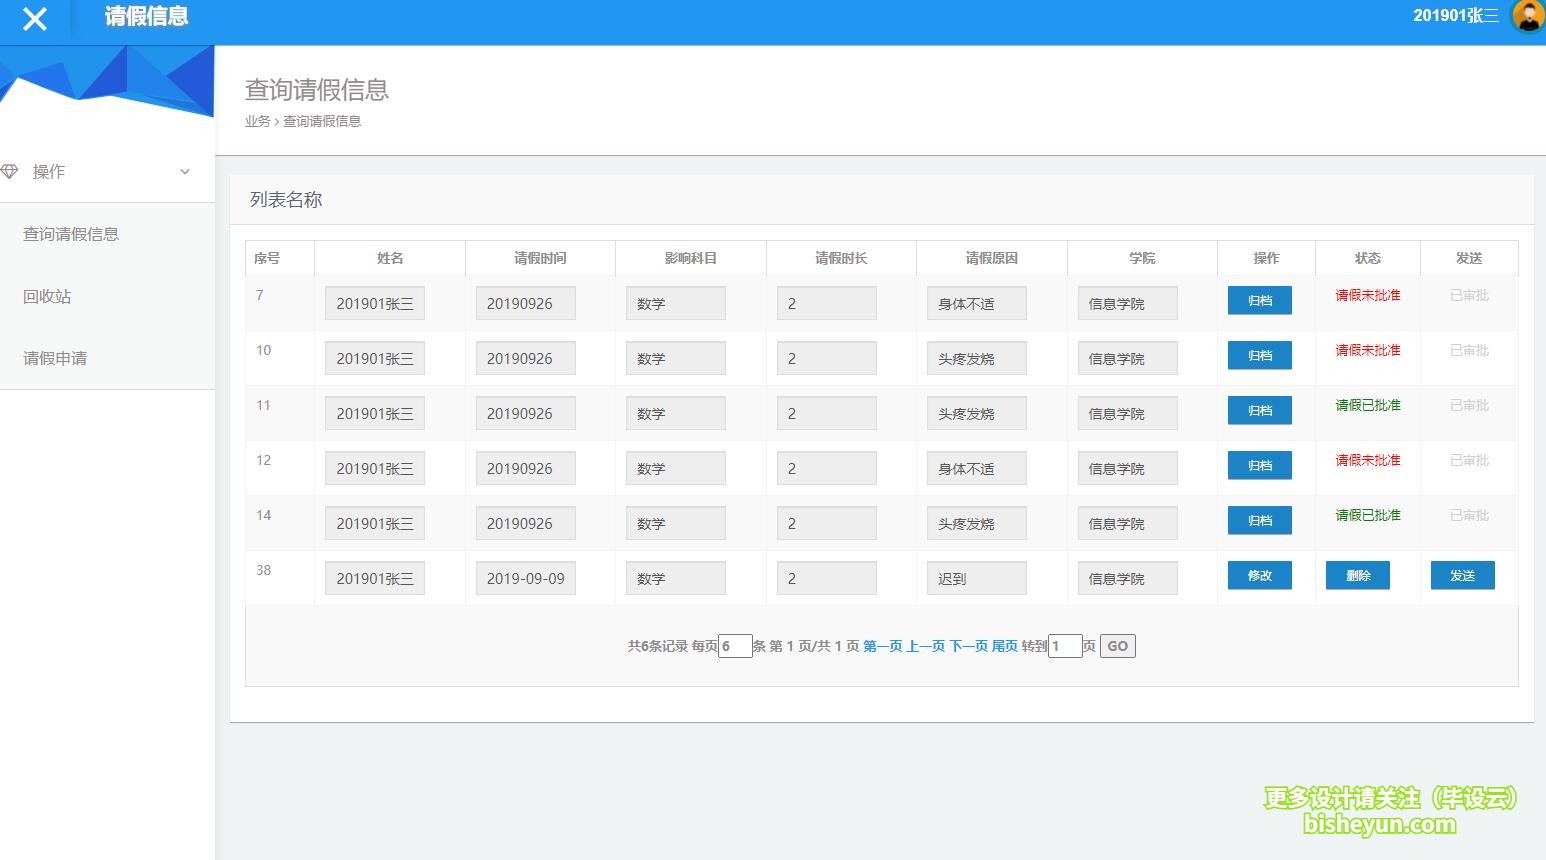The image size is (1546, 860).
Task: Open user avatar in top right corner
Action: [x=1527, y=16]
